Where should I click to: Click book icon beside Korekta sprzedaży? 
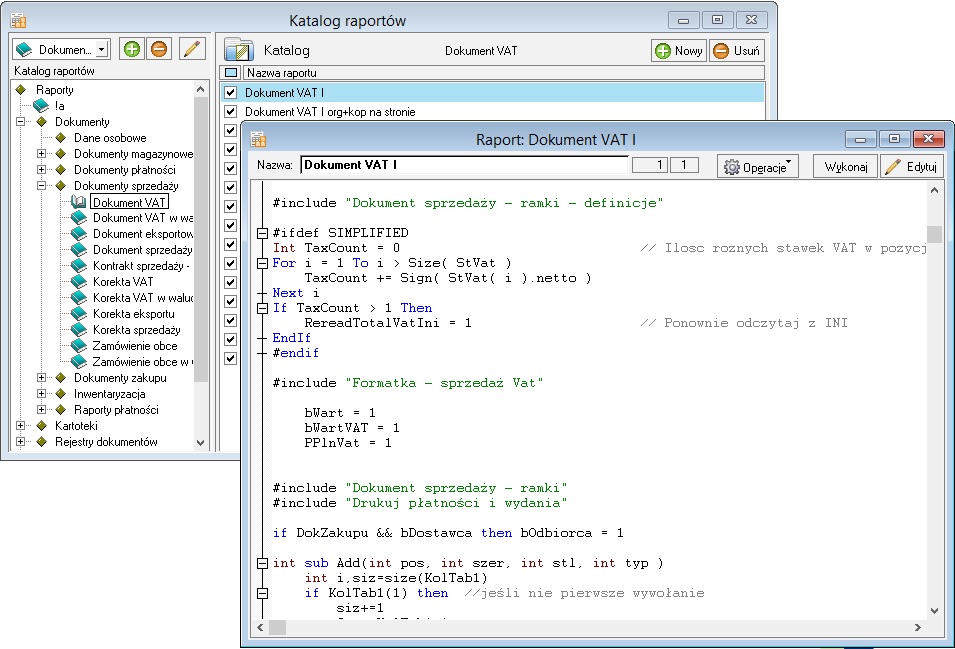tap(79, 329)
